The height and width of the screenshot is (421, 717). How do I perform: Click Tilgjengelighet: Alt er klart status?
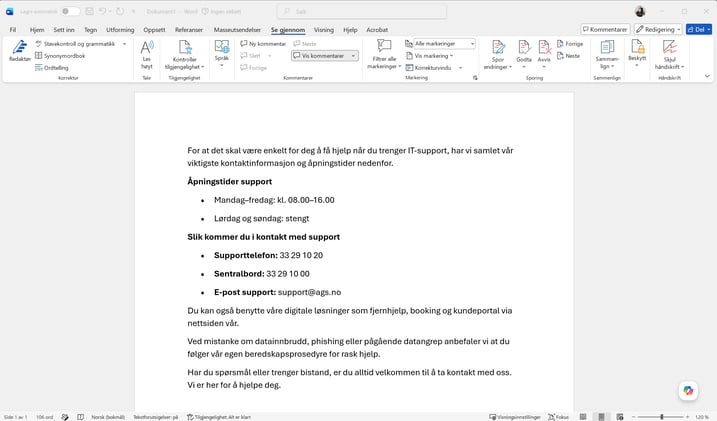point(219,417)
